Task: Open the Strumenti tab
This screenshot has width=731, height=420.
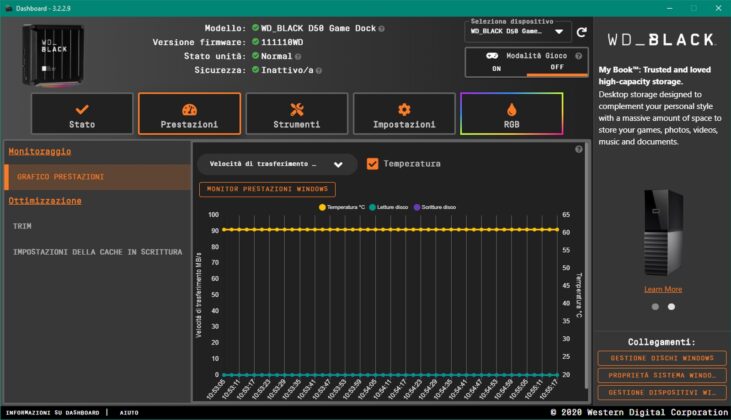Action: (297, 114)
